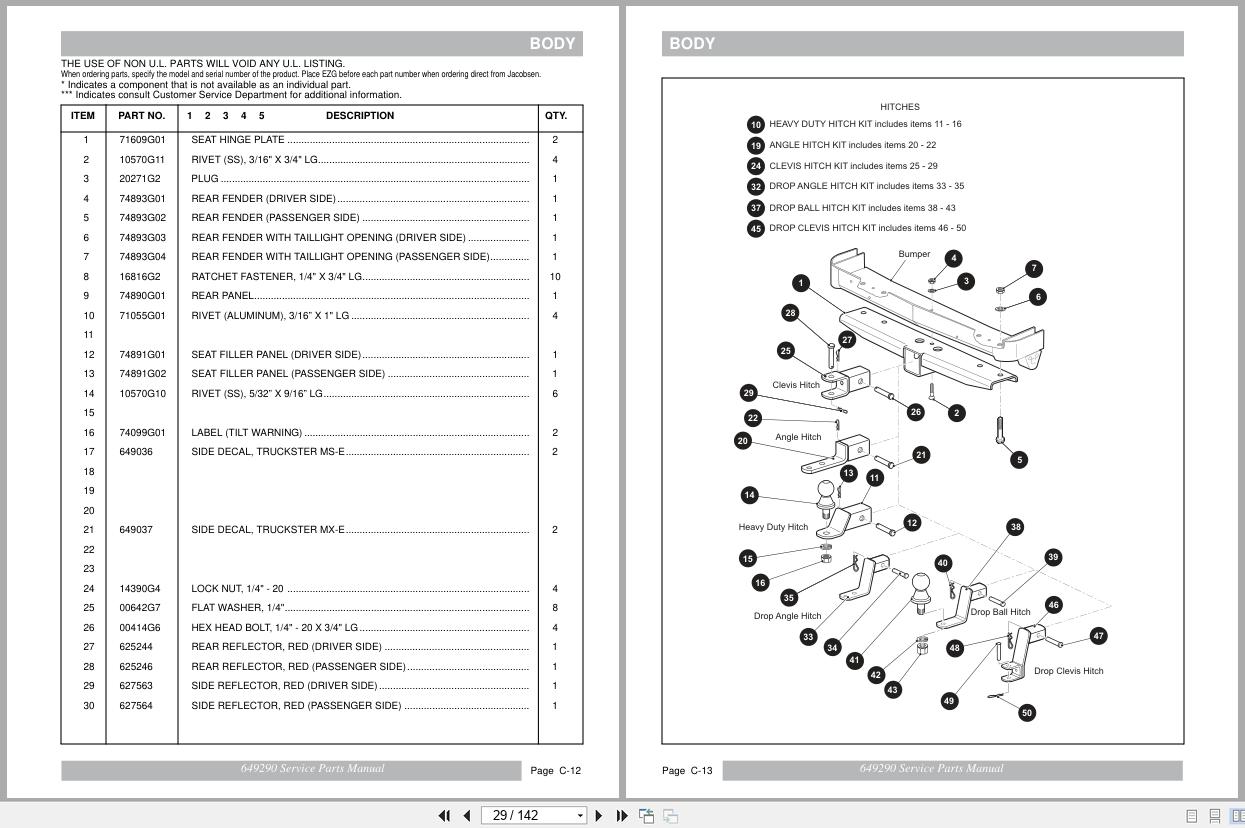Click 'SEAT FILLER PANEL (DRIVER SIDE)' text
This screenshot has height=828, width=1245.
point(276,355)
